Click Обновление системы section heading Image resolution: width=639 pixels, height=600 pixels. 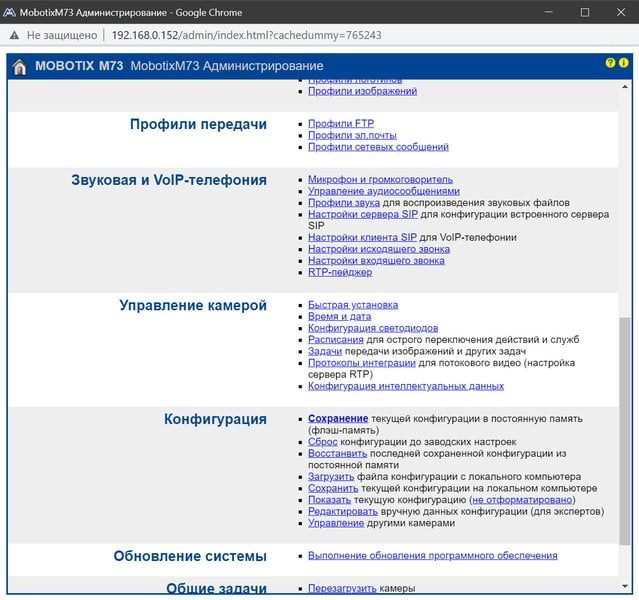point(190,556)
